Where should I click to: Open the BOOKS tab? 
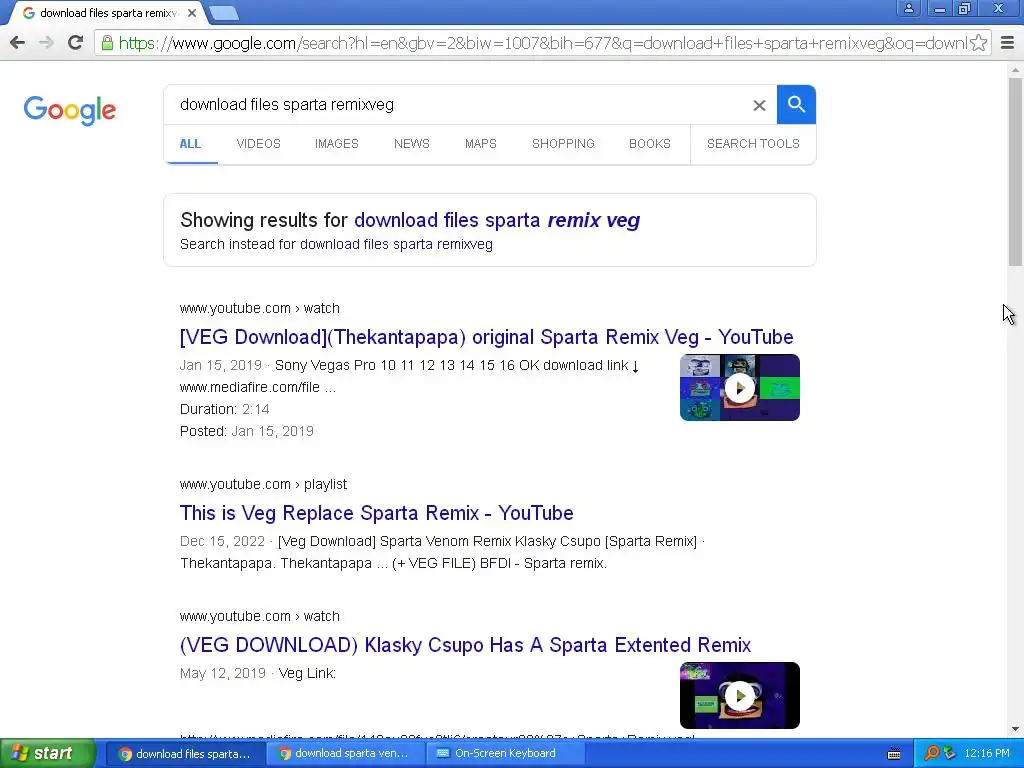(x=650, y=144)
